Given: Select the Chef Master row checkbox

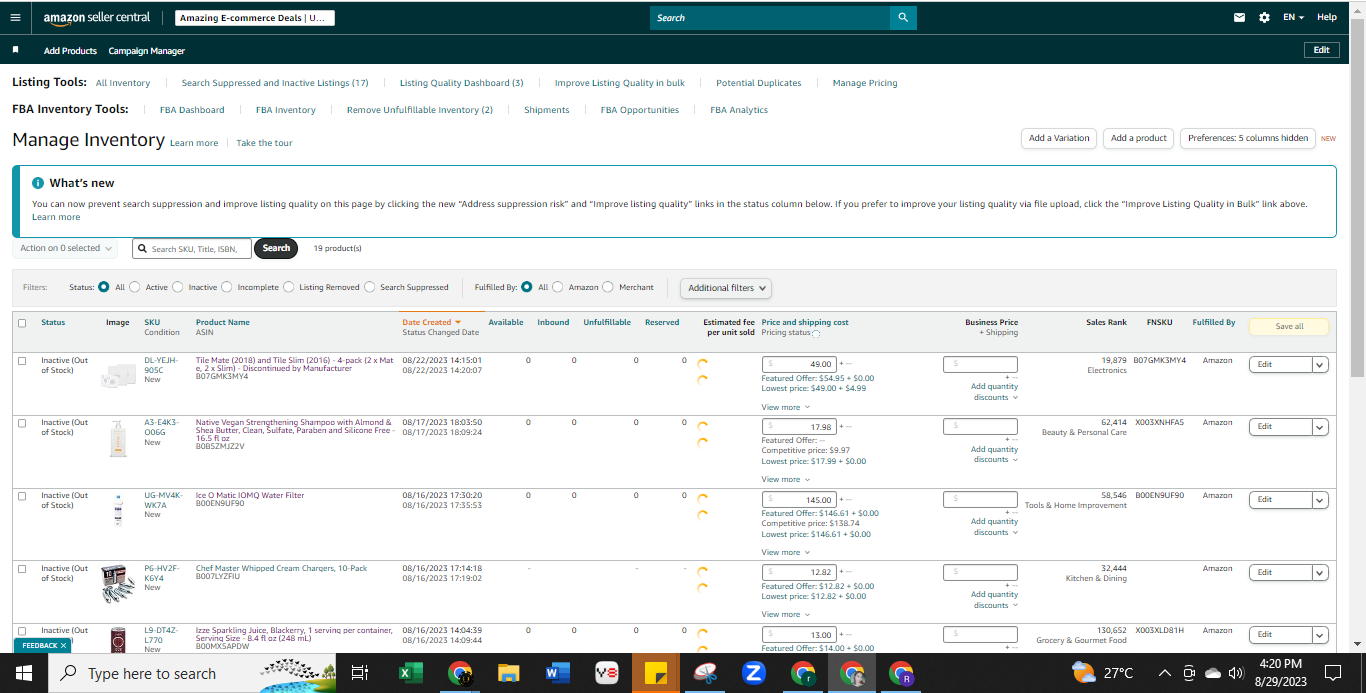Looking at the screenshot, I should [22, 569].
